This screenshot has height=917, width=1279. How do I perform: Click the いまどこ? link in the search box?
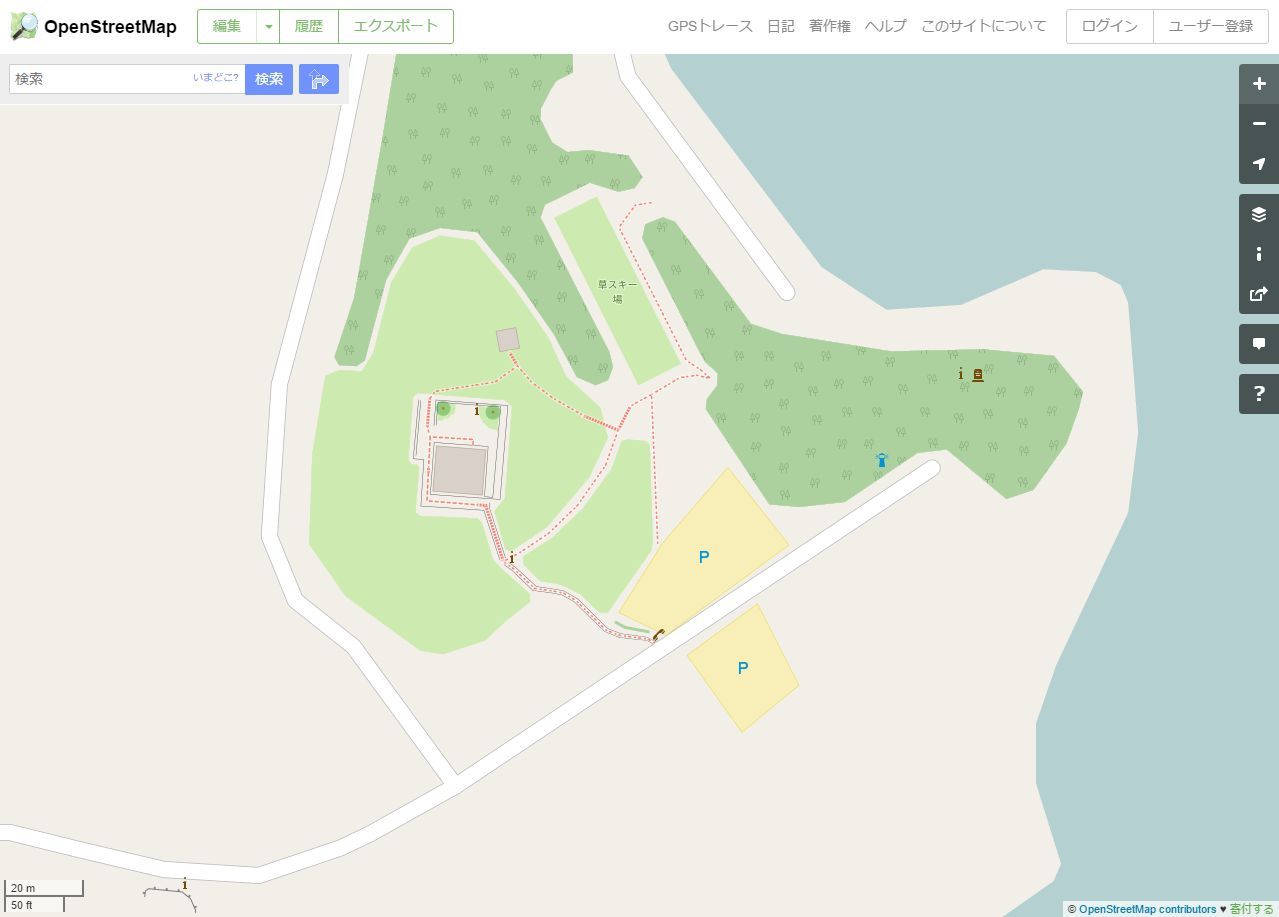(216, 77)
